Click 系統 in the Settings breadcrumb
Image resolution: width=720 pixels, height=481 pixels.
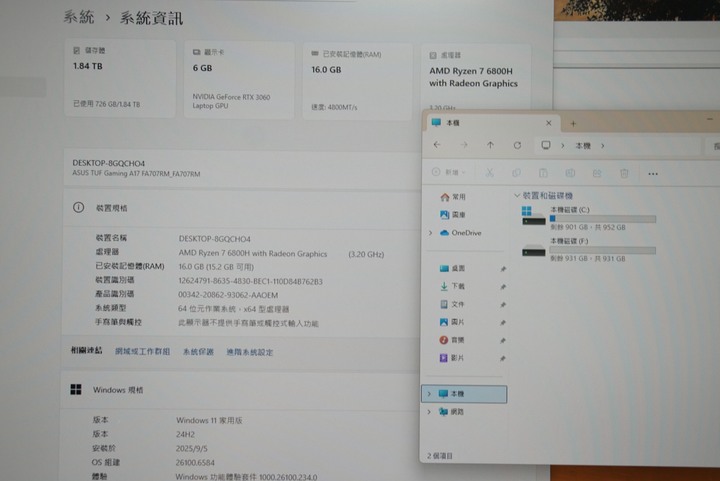[79, 17]
